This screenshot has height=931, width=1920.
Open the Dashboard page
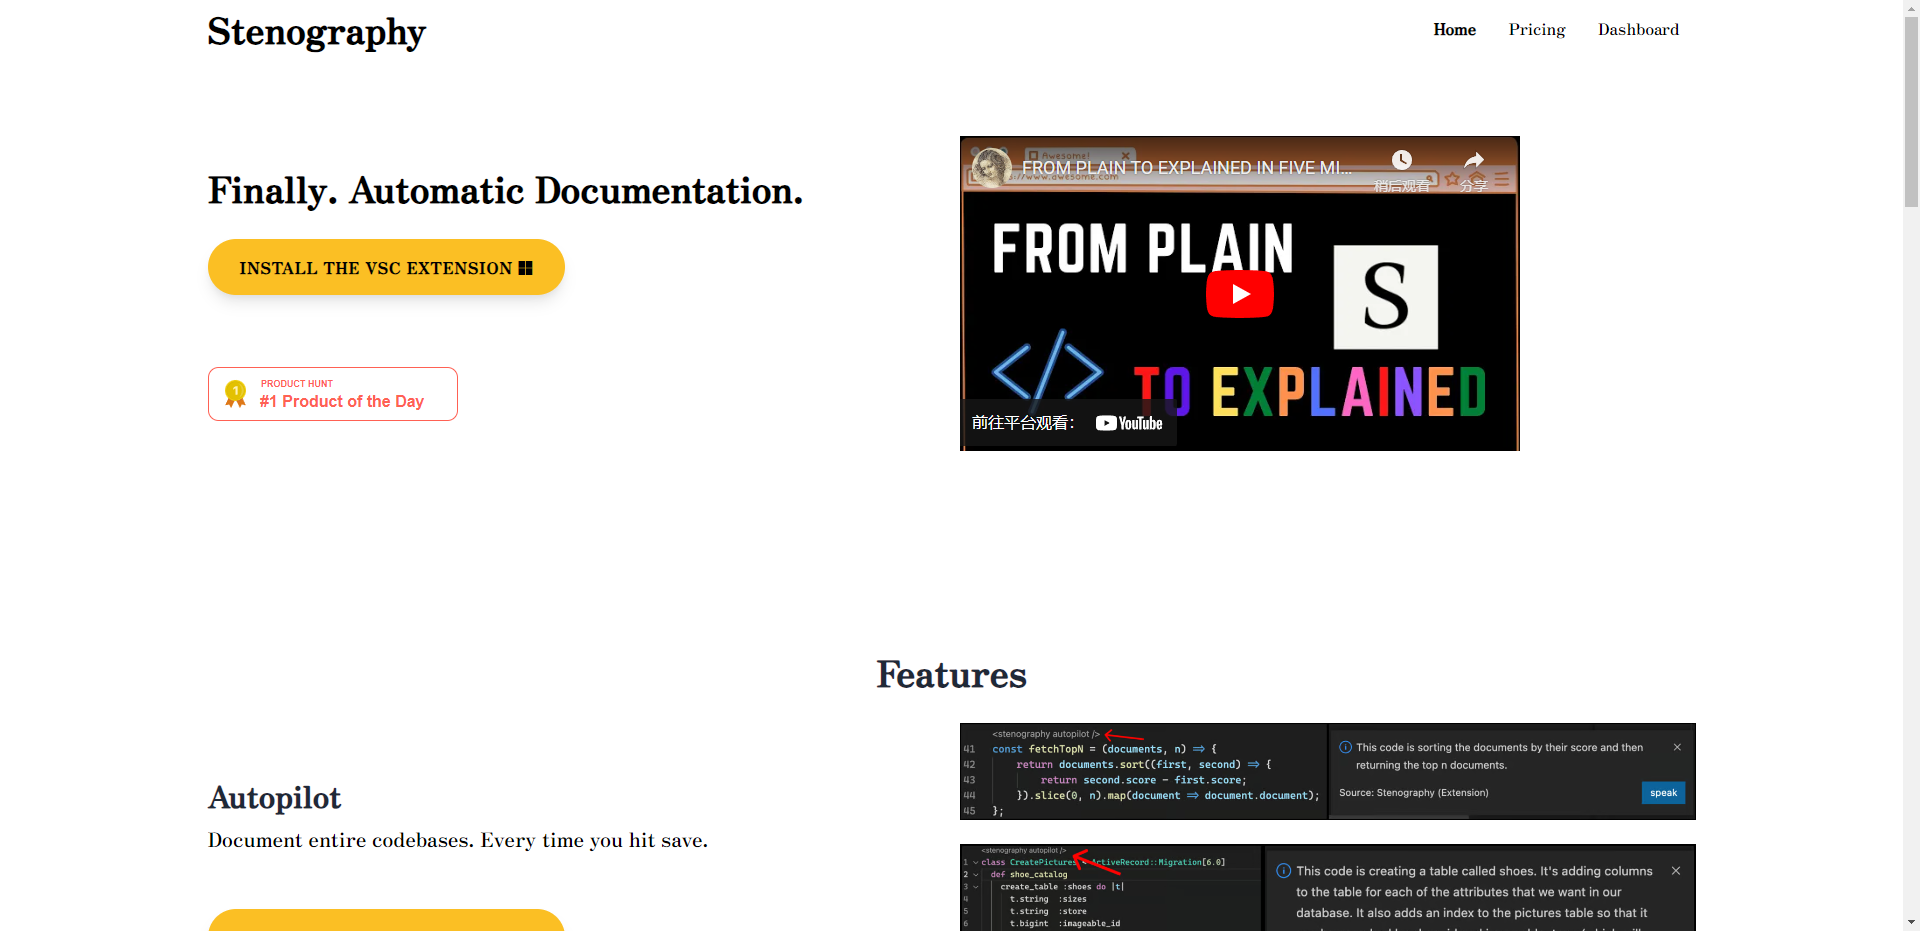(1638, 30)
